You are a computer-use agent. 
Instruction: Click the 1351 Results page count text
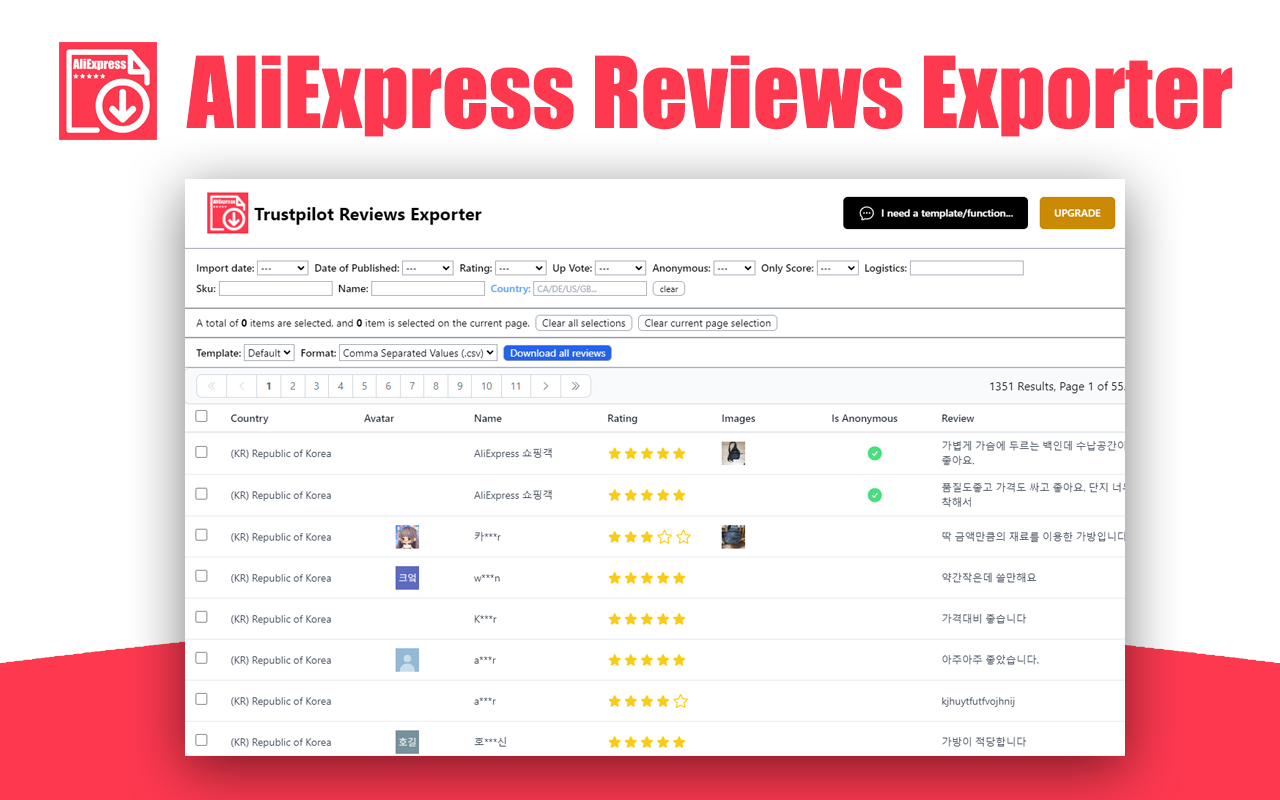click(x=1057, y=386)
